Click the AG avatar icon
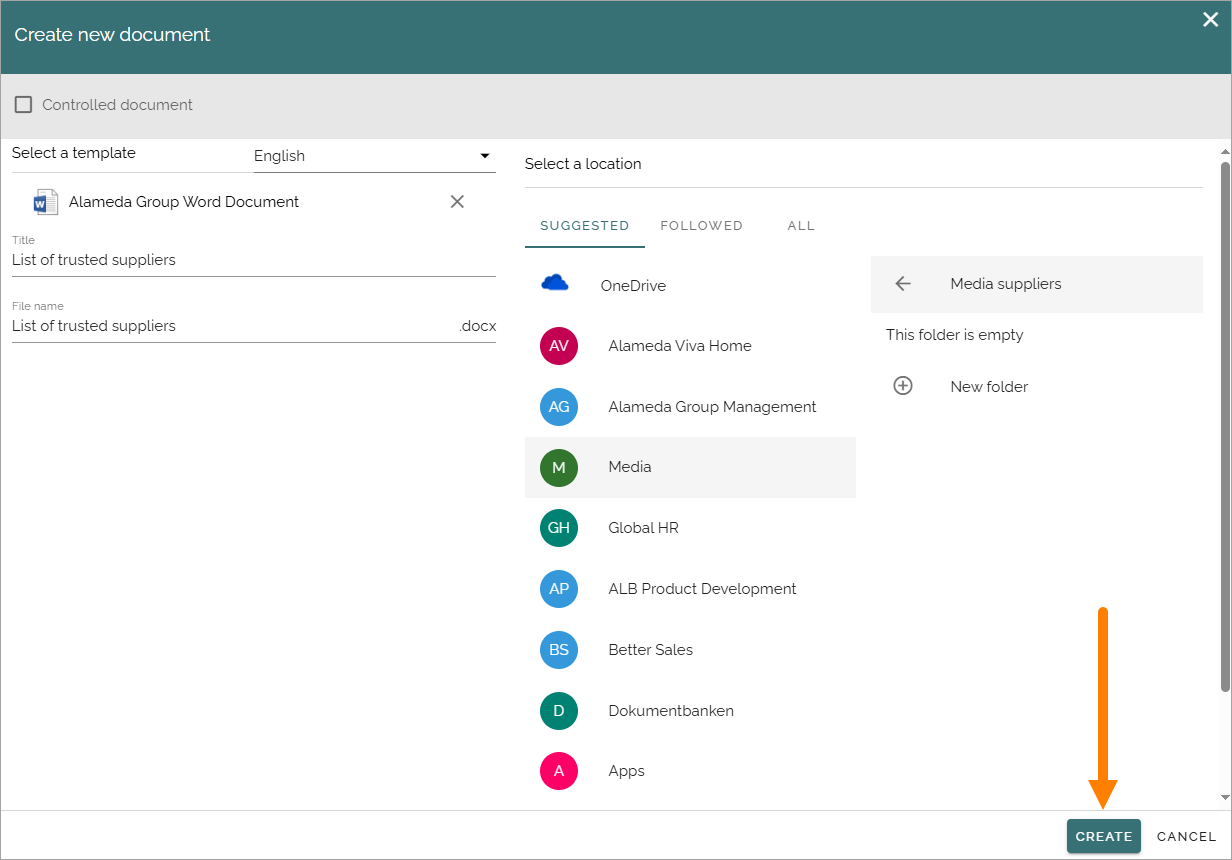The image size is (1232, 860). coord(559,407)
